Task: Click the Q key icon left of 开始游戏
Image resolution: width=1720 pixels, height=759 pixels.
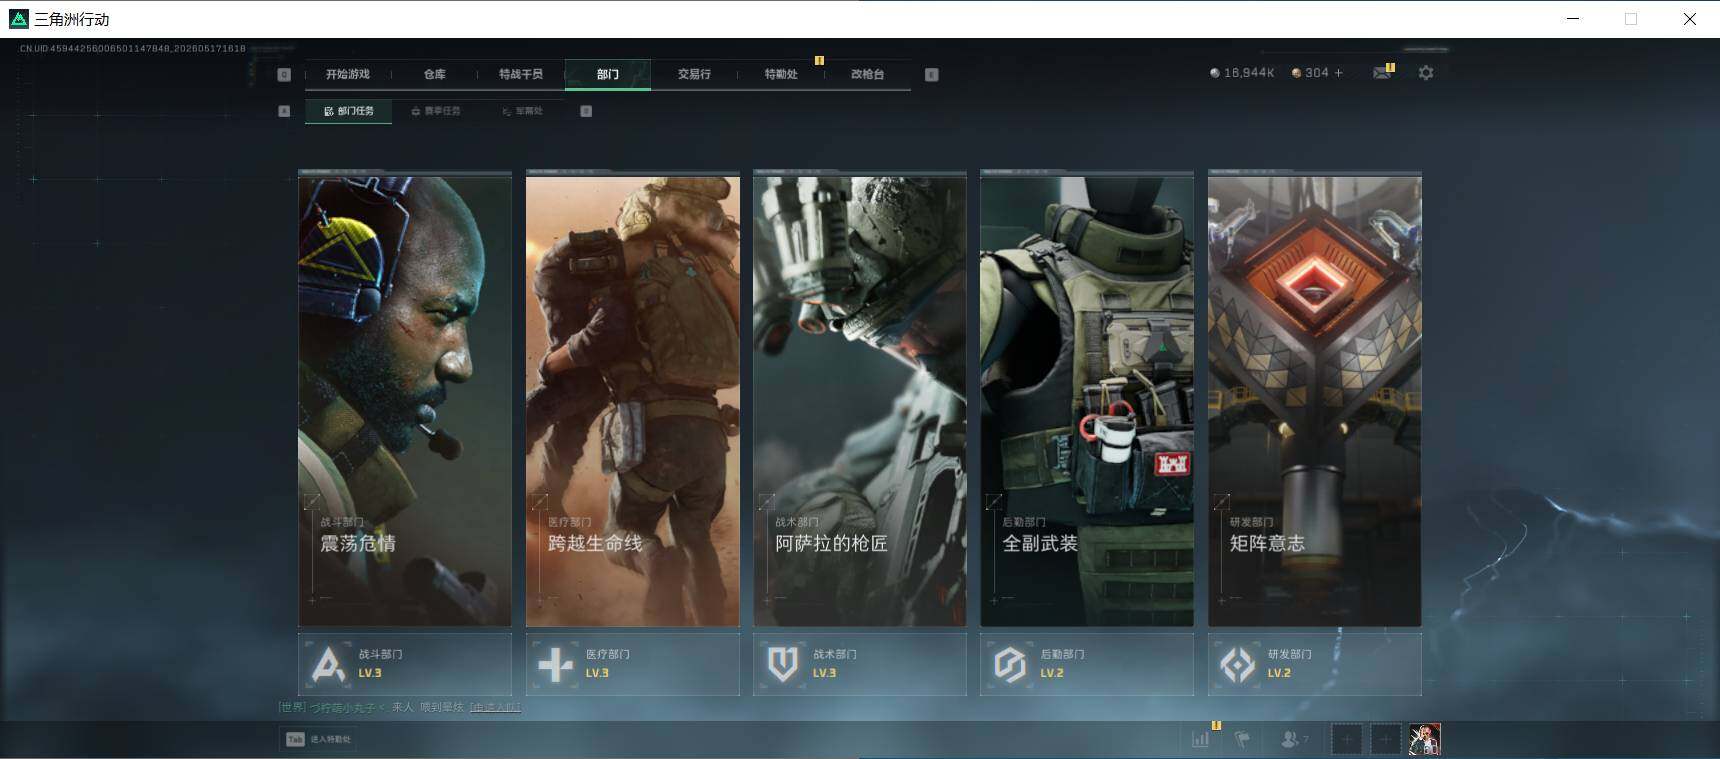Action: pos(284,74)
